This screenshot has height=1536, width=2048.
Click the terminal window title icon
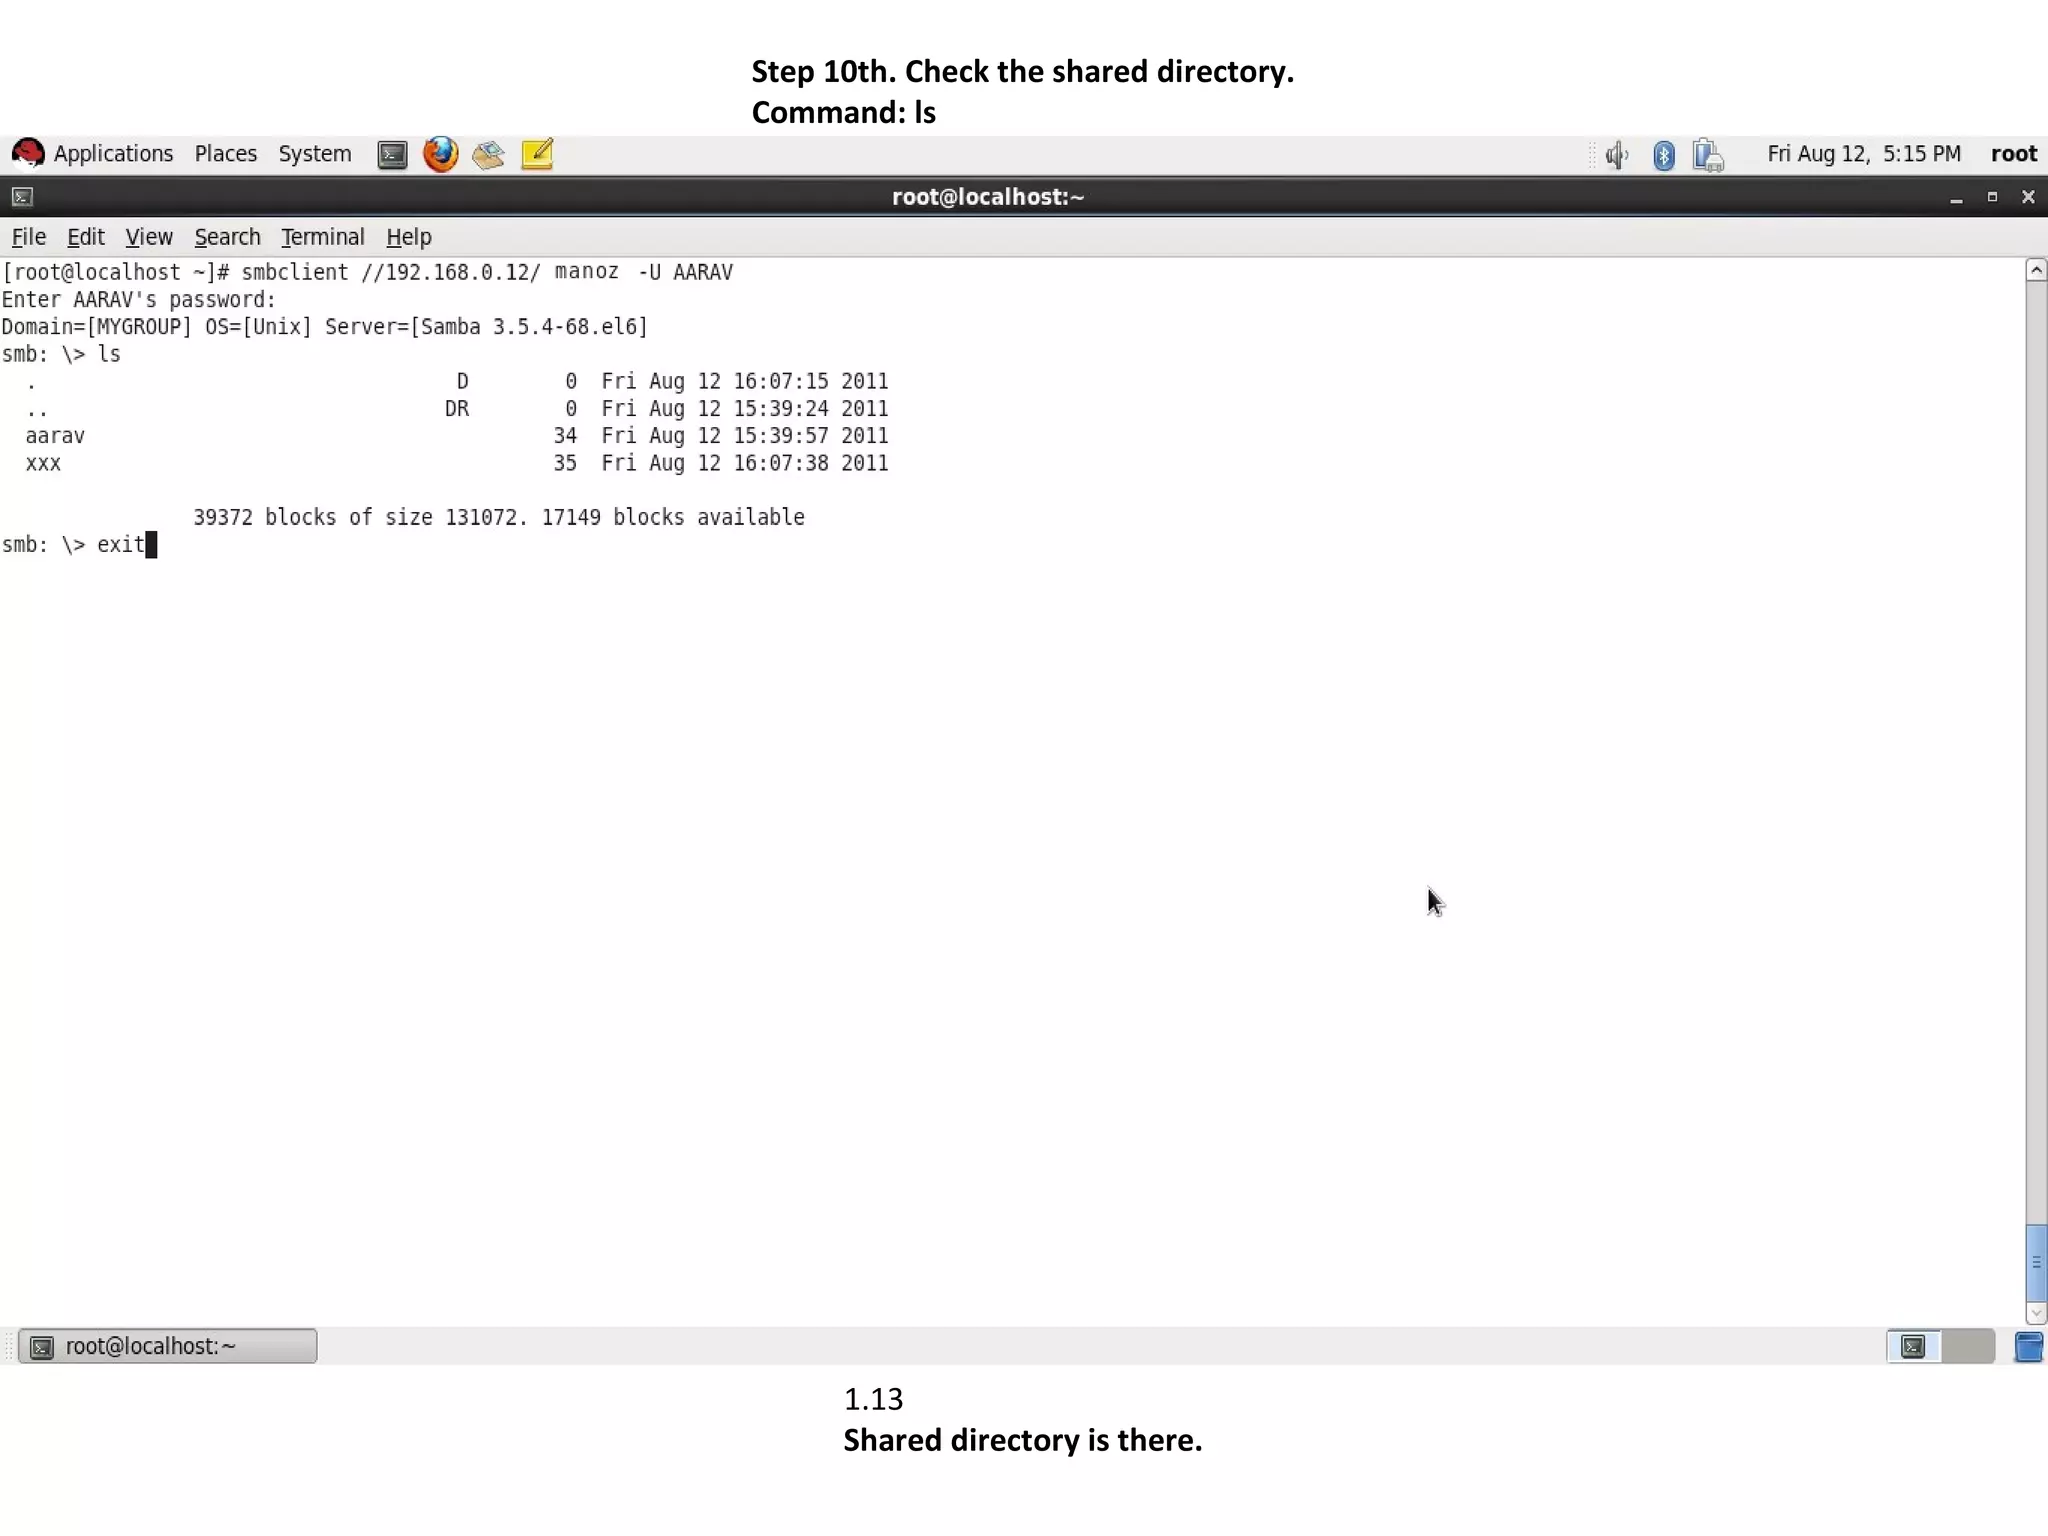(x=22, y=197)
